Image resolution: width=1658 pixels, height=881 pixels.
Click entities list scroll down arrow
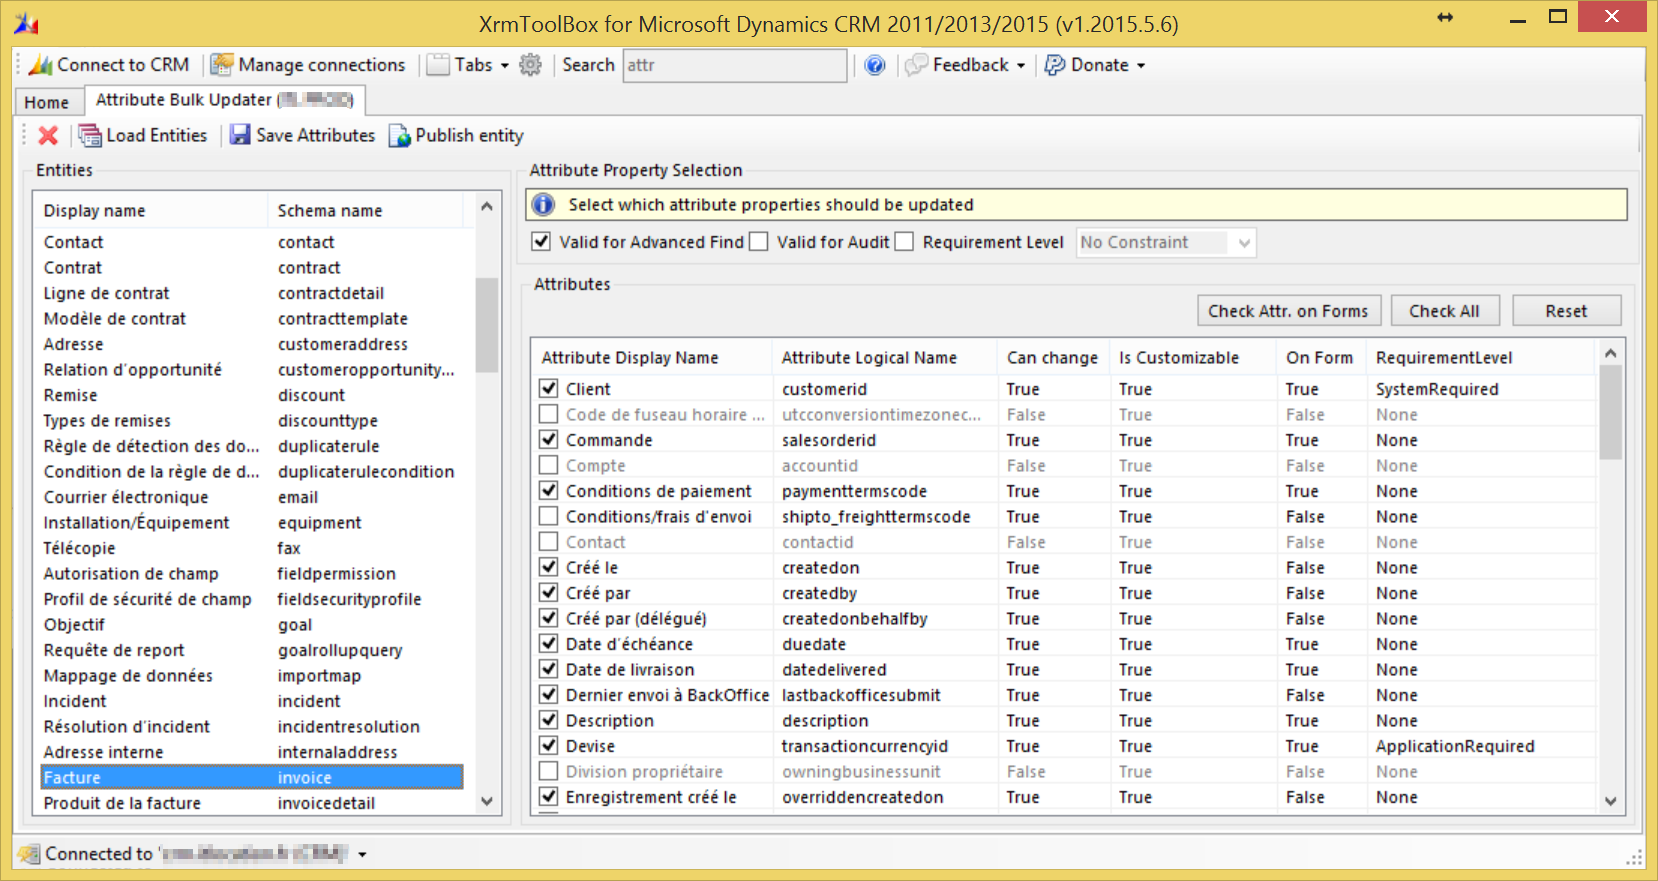coord(487,801)
